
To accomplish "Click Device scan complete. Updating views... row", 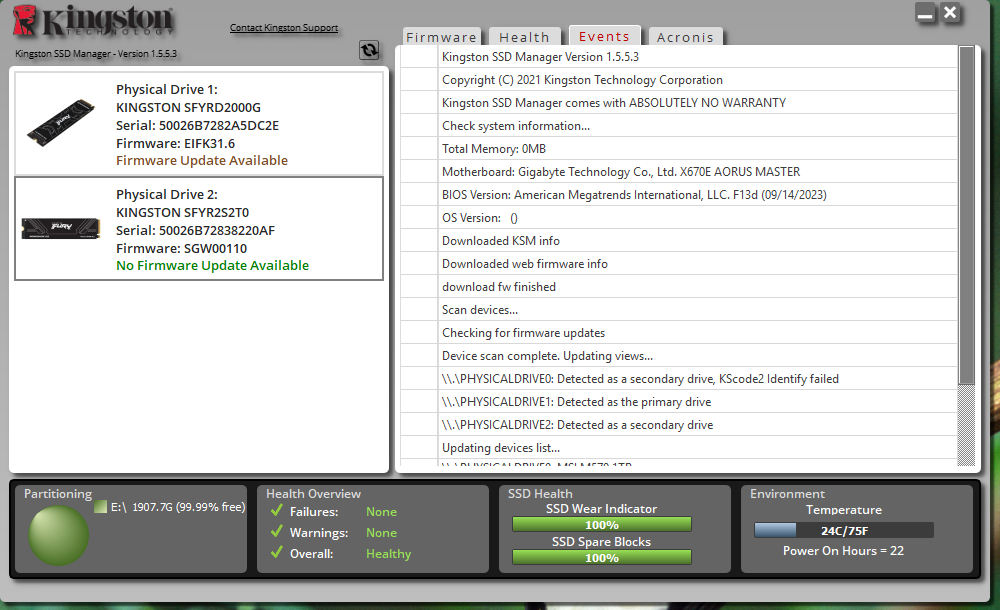I will 679,355.
